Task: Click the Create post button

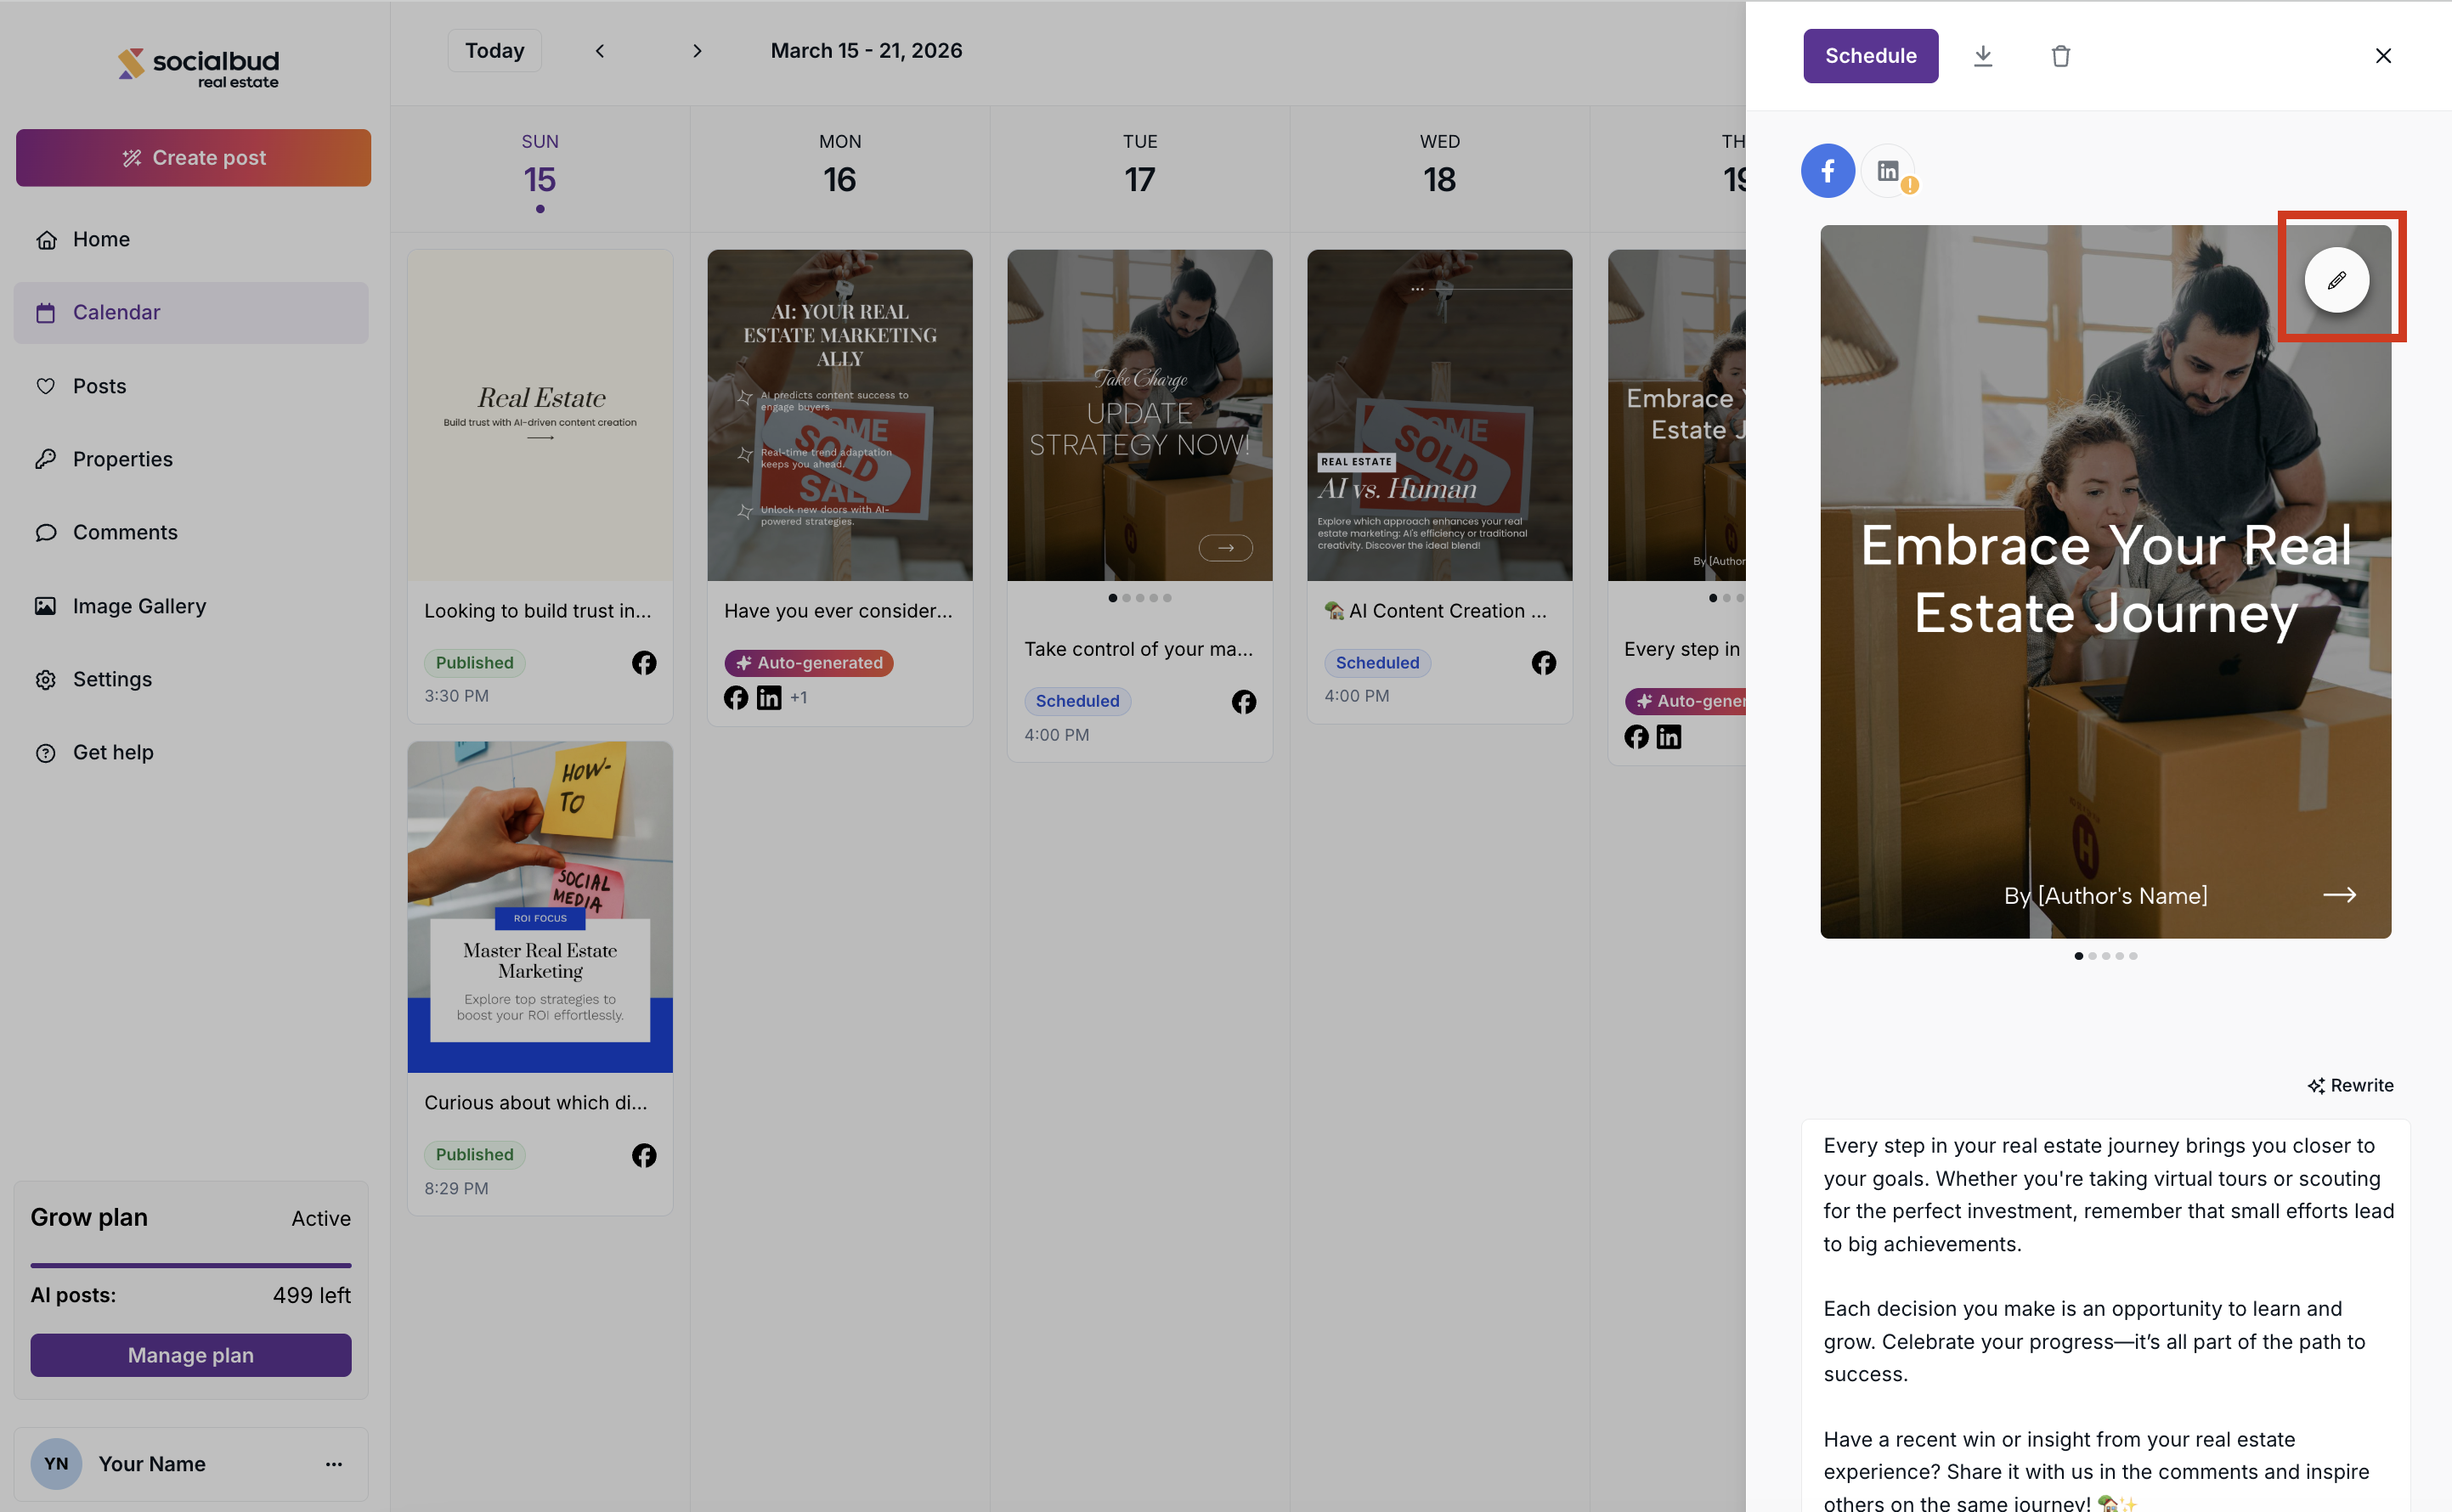Action: click(x=193, y=157)
